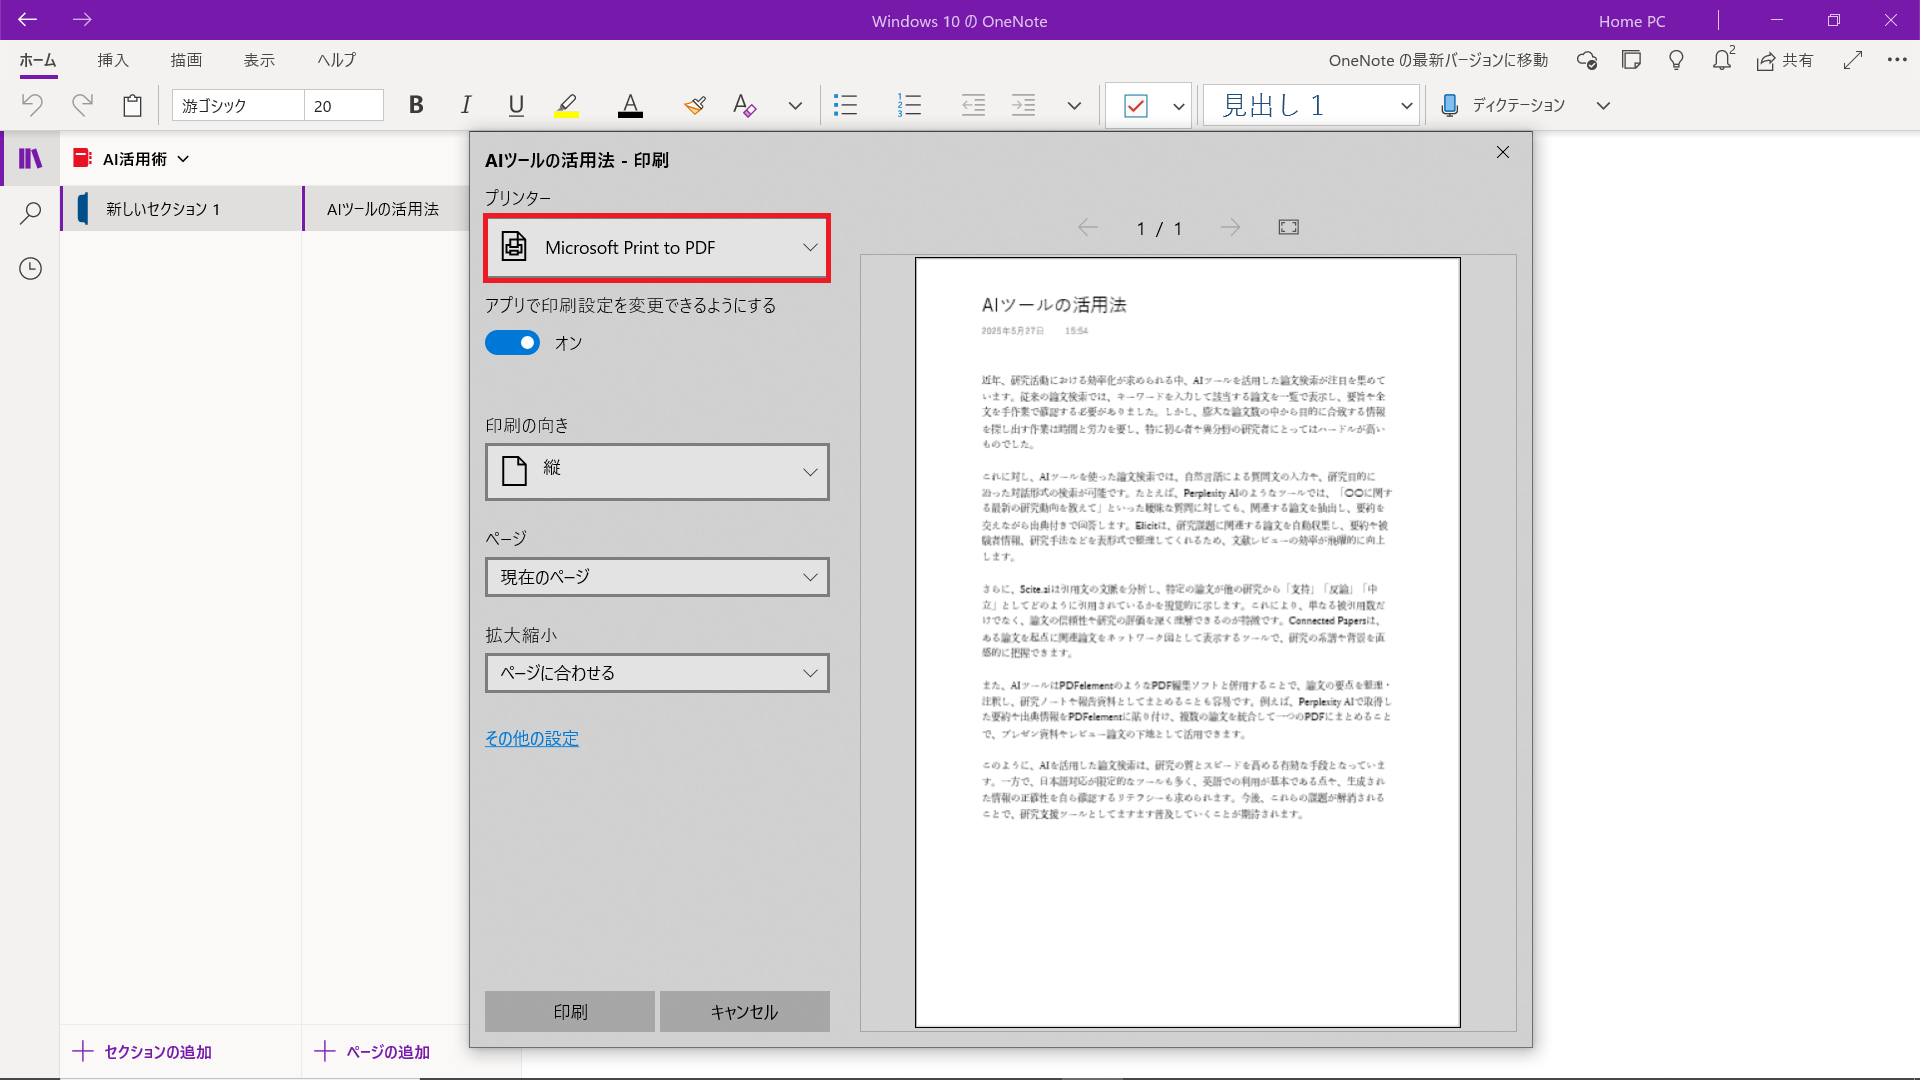
Task: Click the font size field showing 20
Action: click(x=344, y=105)
